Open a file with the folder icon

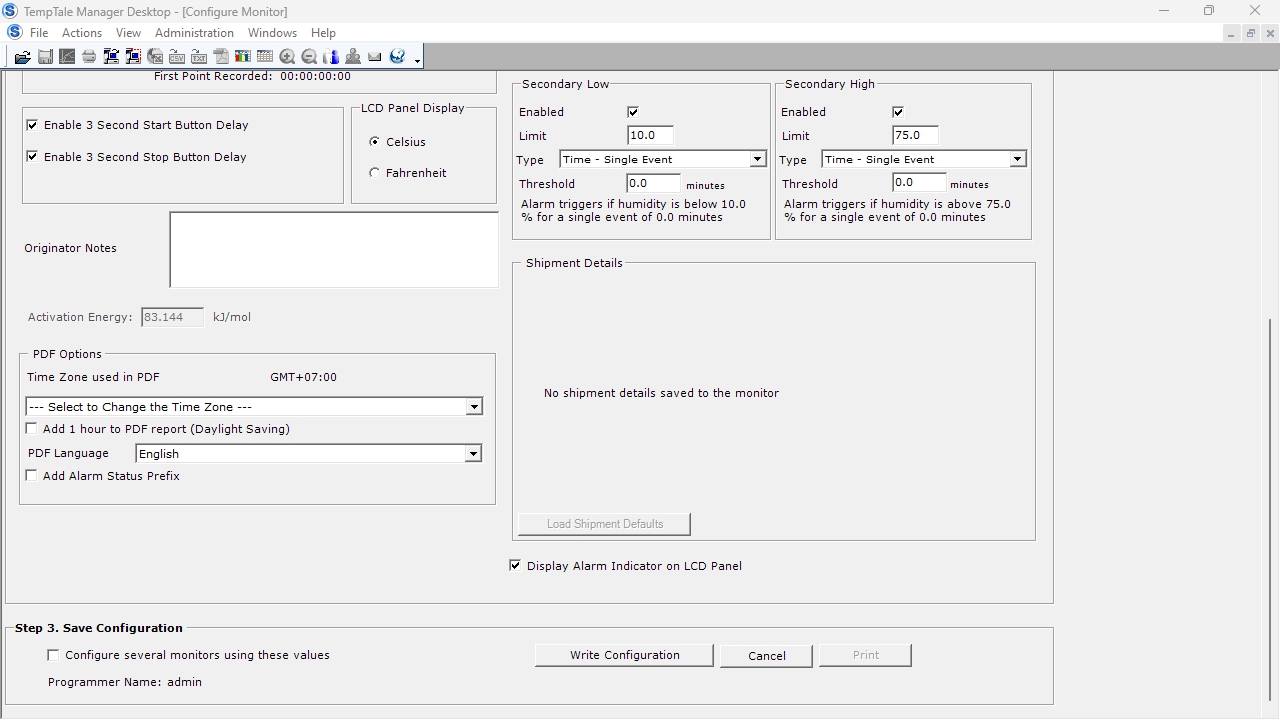coord(22,57)
